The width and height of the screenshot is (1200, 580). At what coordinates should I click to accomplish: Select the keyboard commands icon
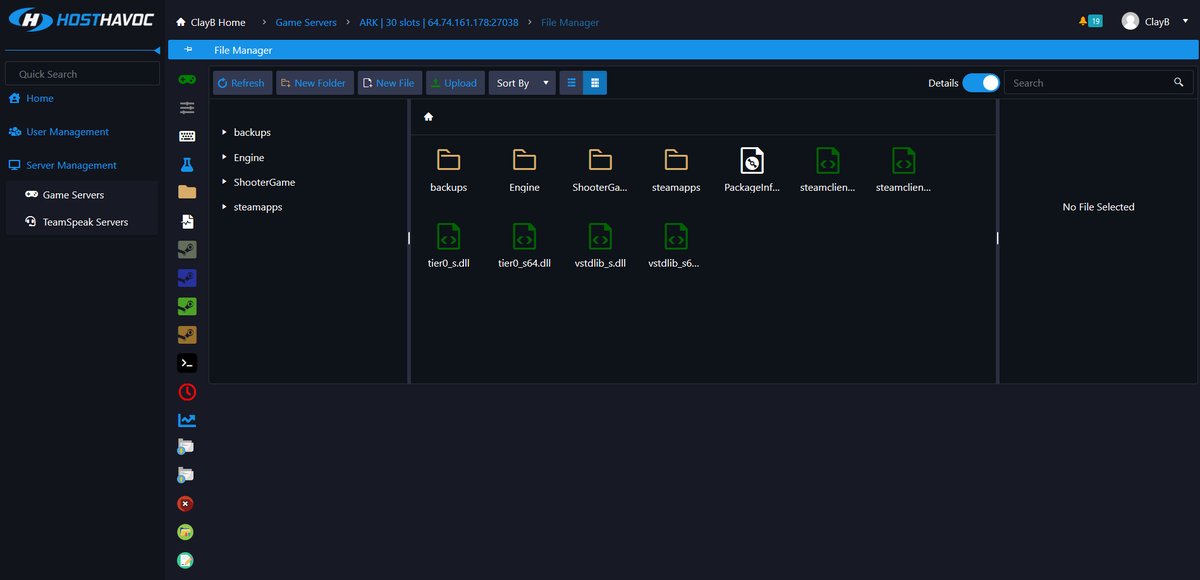point(186,135)
